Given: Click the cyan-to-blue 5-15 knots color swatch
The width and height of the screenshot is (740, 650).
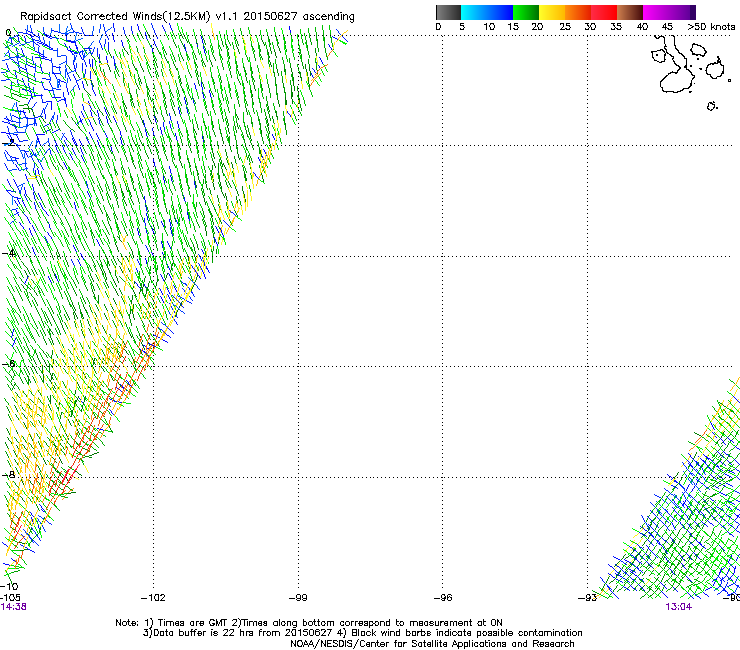Looking at the screenshot, I should [487, 12].
